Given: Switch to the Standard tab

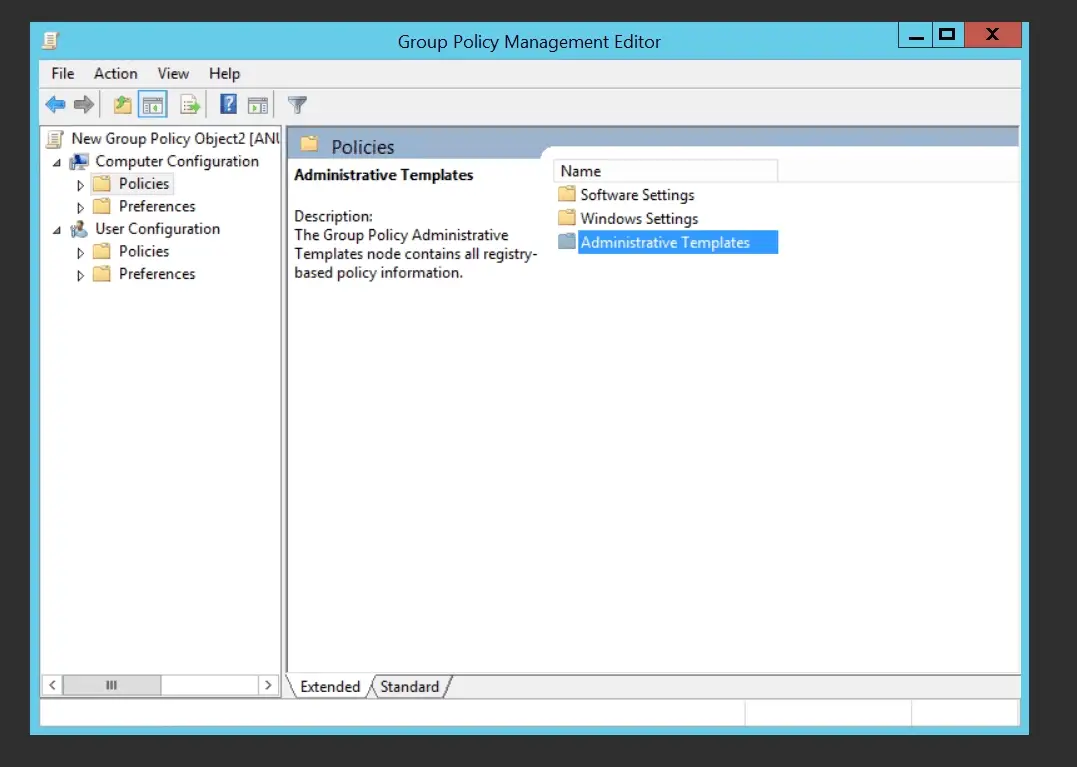Looking at the screenshot, I should pos(409,687).
